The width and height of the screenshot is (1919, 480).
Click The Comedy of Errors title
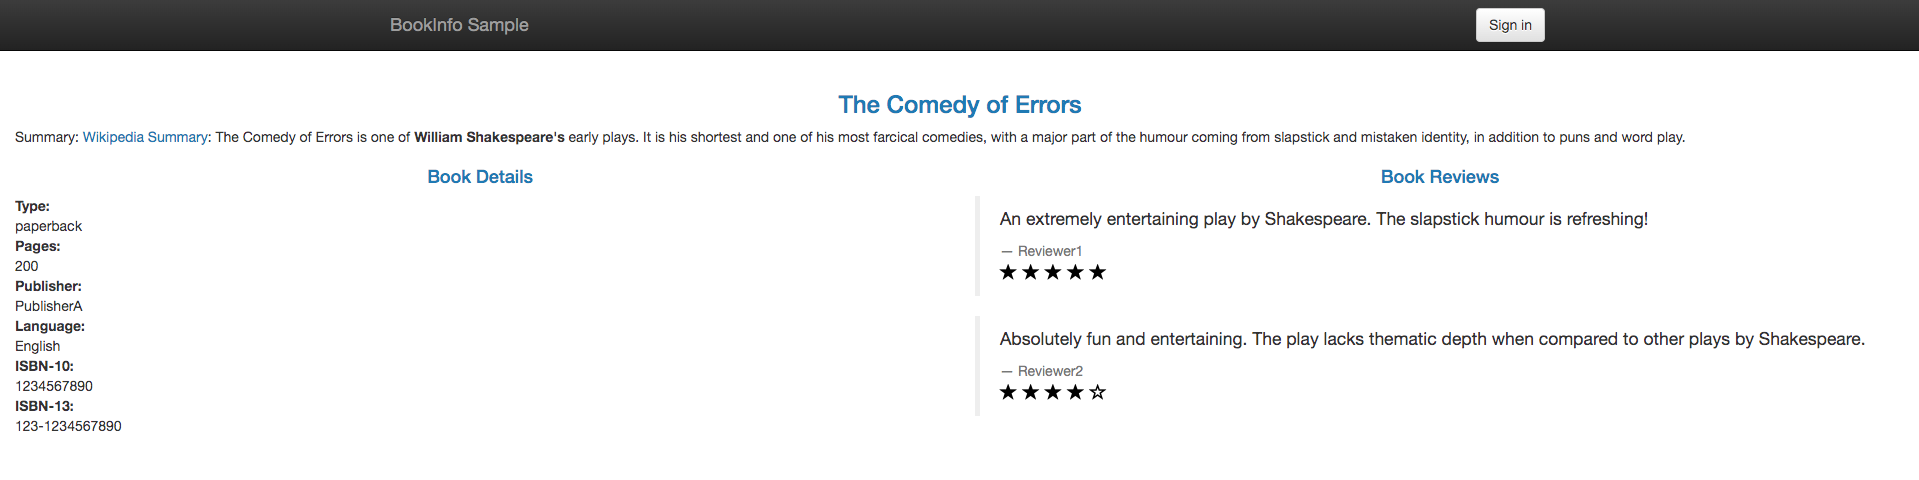point(959,105)
